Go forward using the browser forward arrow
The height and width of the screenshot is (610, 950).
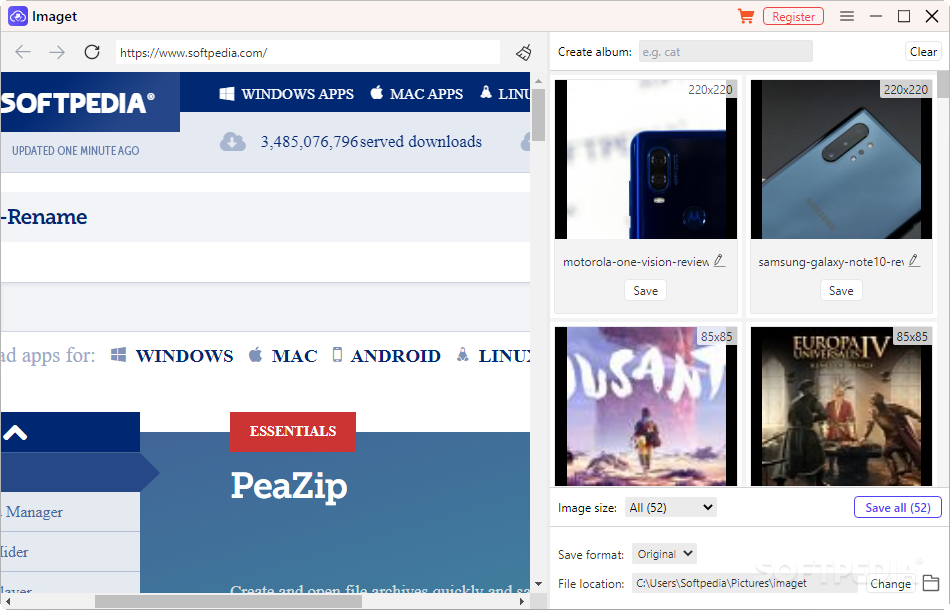57,52
